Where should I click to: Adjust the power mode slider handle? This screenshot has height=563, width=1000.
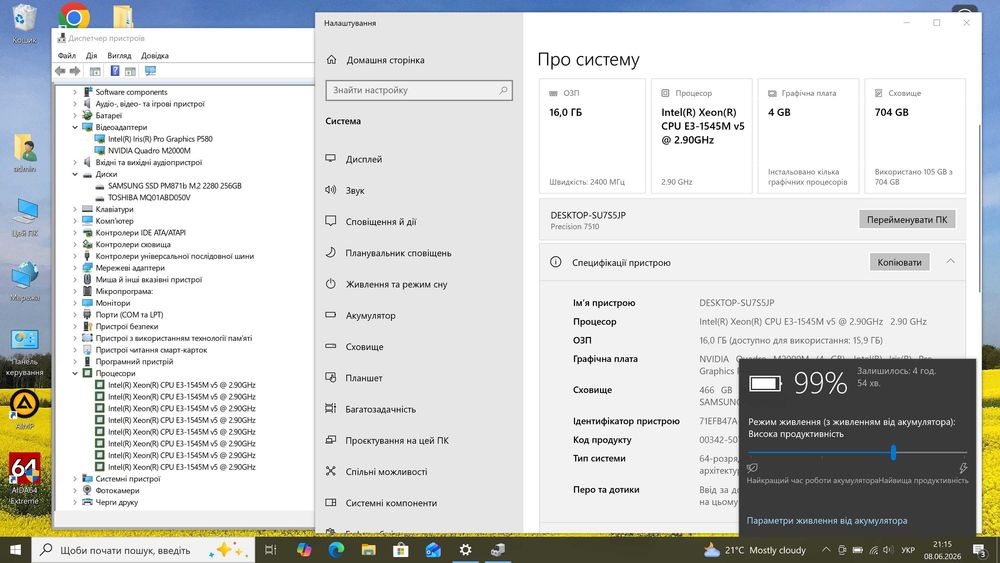(x=893, y=453)
